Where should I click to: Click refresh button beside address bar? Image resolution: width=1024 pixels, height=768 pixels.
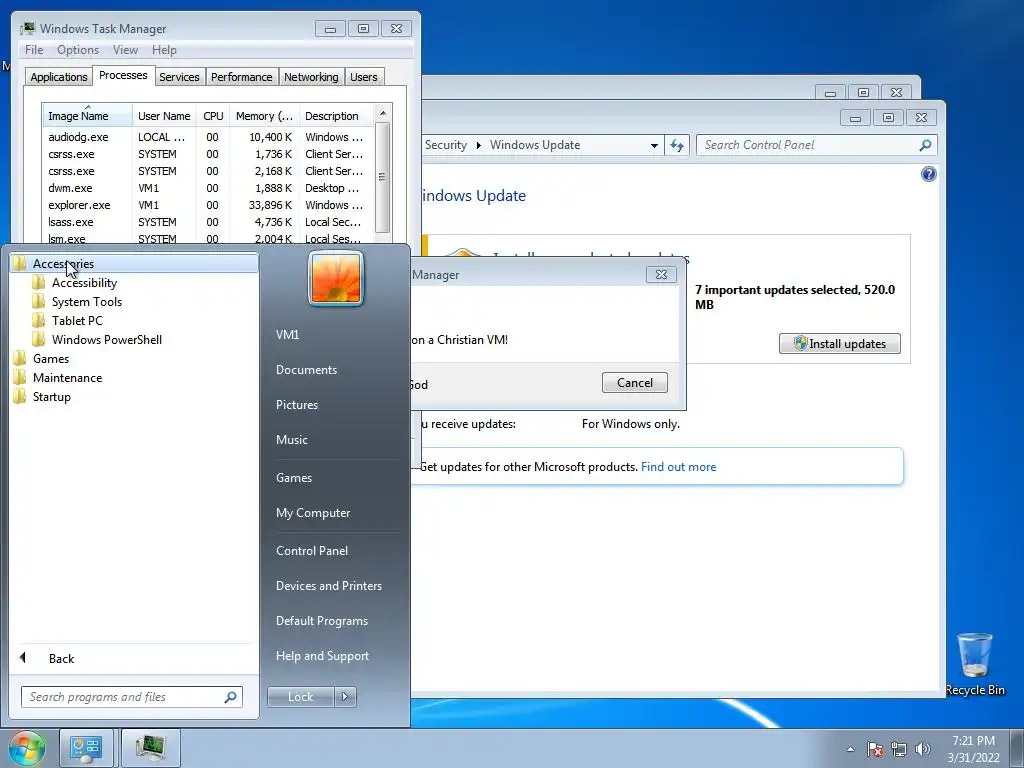pos(677,145)
